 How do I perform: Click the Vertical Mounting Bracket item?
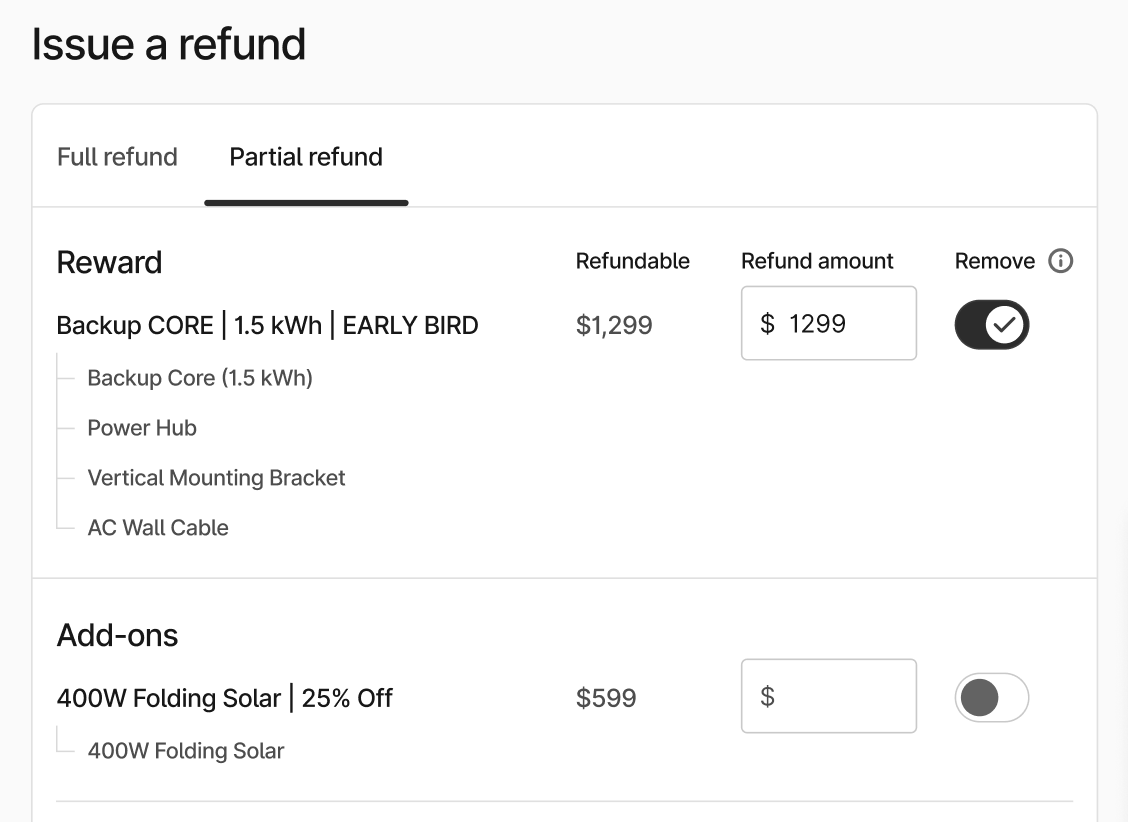(216, 478)
